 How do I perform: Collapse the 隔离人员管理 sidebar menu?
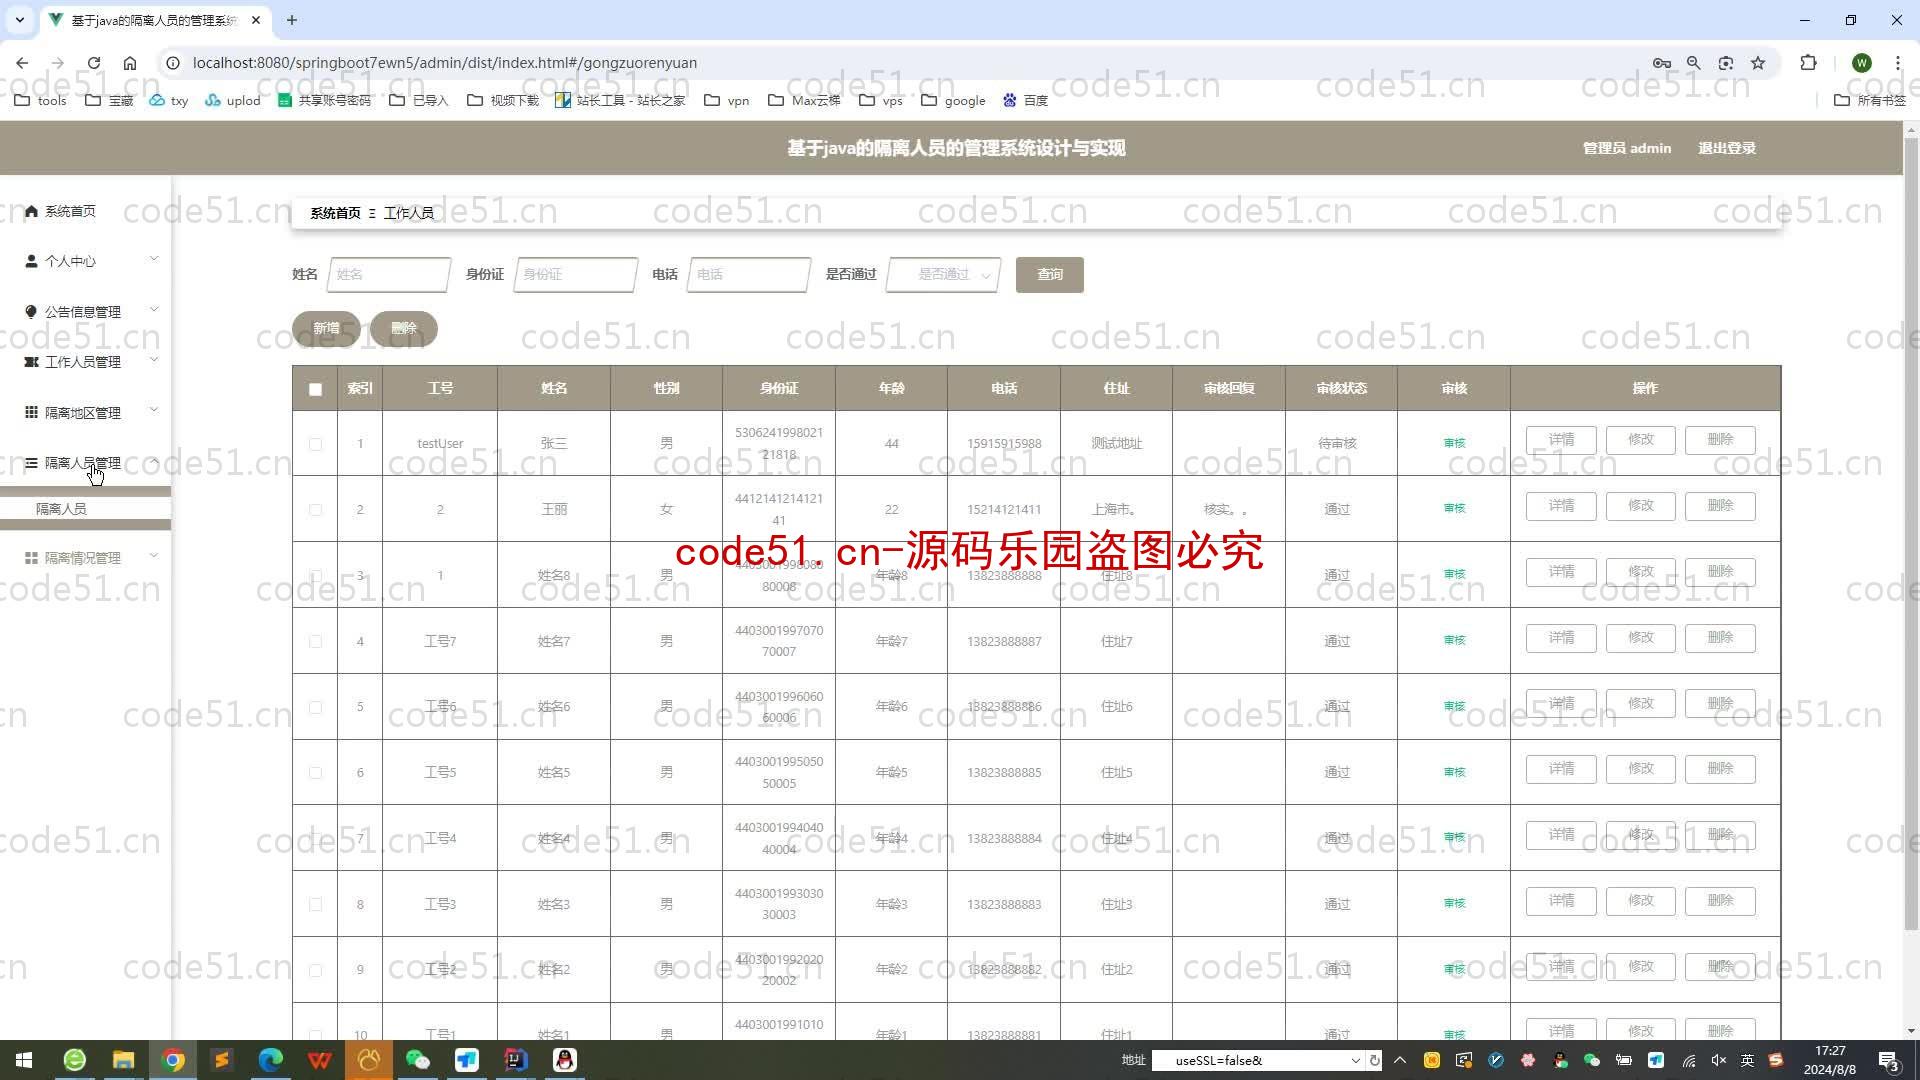tap(86, 463)
